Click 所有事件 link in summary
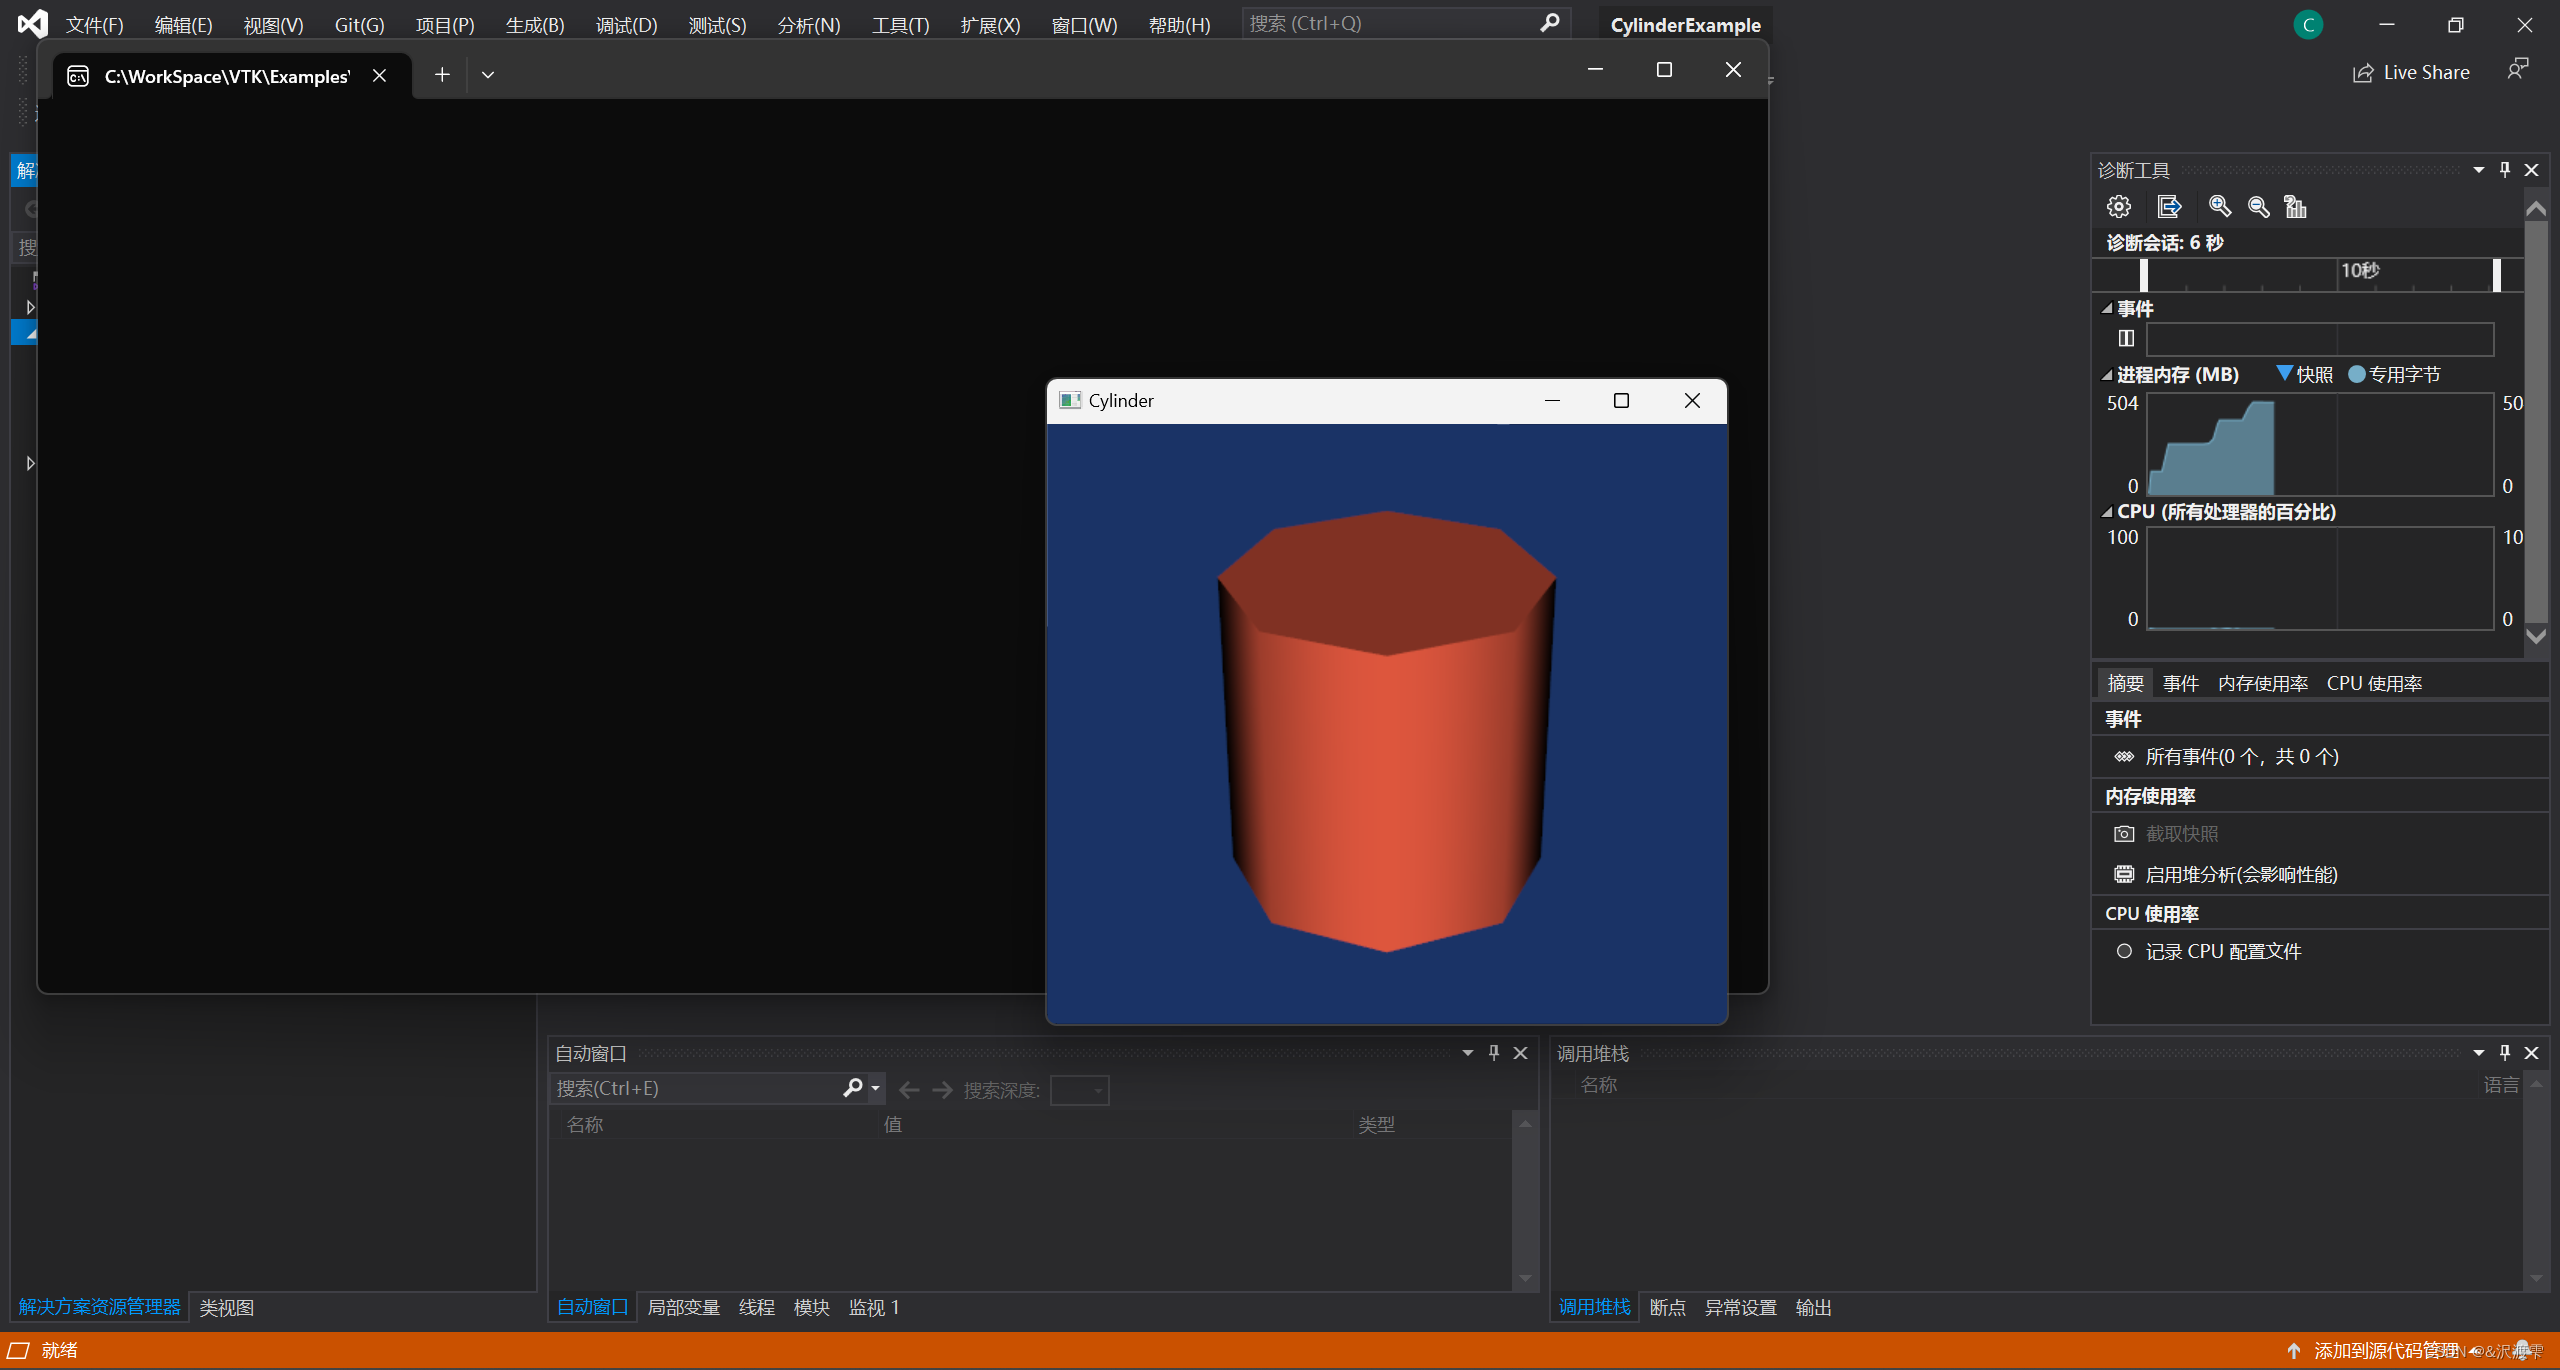This screenshot has width=2560, height=1370. click(x=2241, y=757)
